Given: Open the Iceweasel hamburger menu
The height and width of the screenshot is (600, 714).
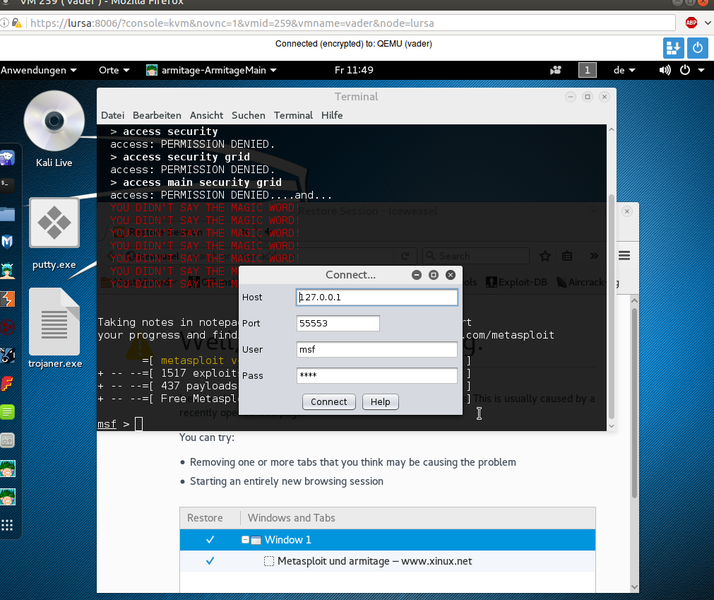Looking at the screenshot, I should tap(625, 256).
